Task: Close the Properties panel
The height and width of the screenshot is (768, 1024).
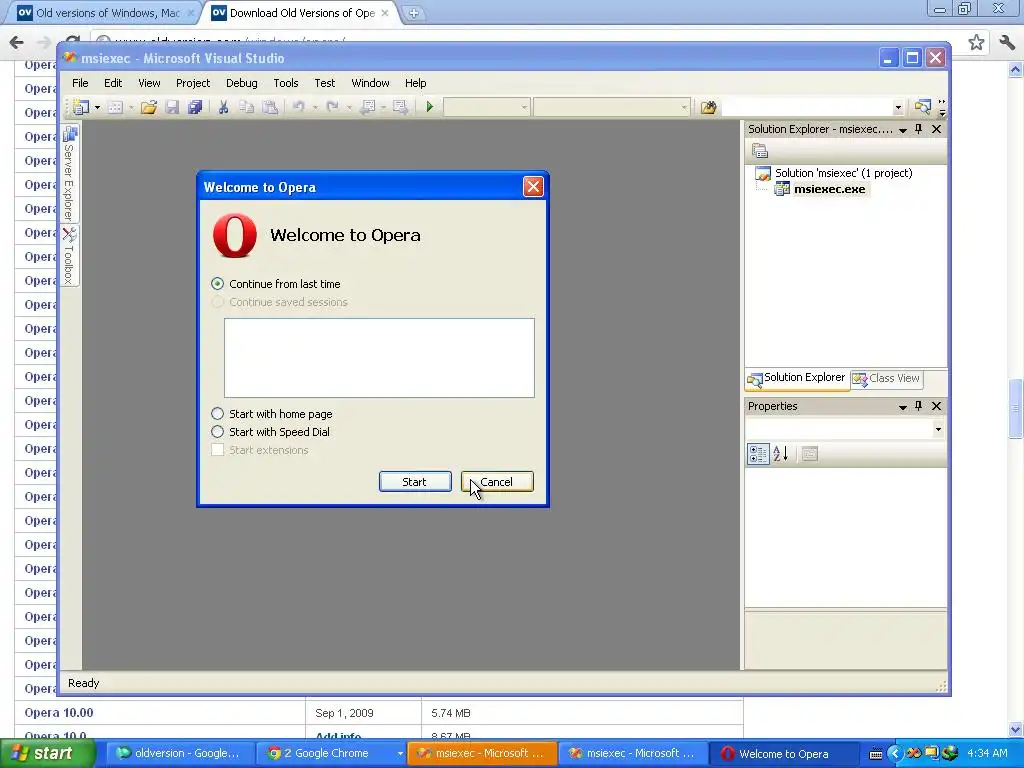Action: pos(936,406)
